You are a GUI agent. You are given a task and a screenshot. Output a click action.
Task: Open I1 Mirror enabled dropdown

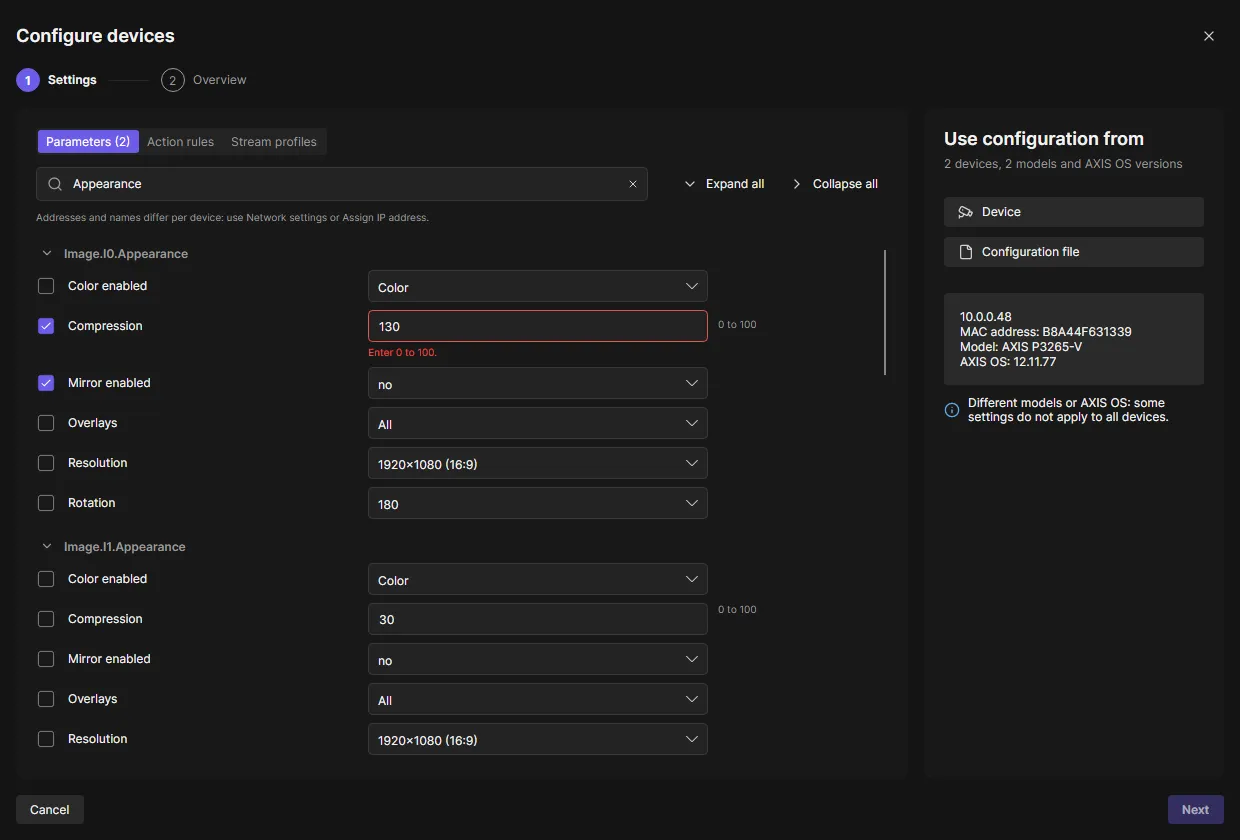(x=538, y=659)
